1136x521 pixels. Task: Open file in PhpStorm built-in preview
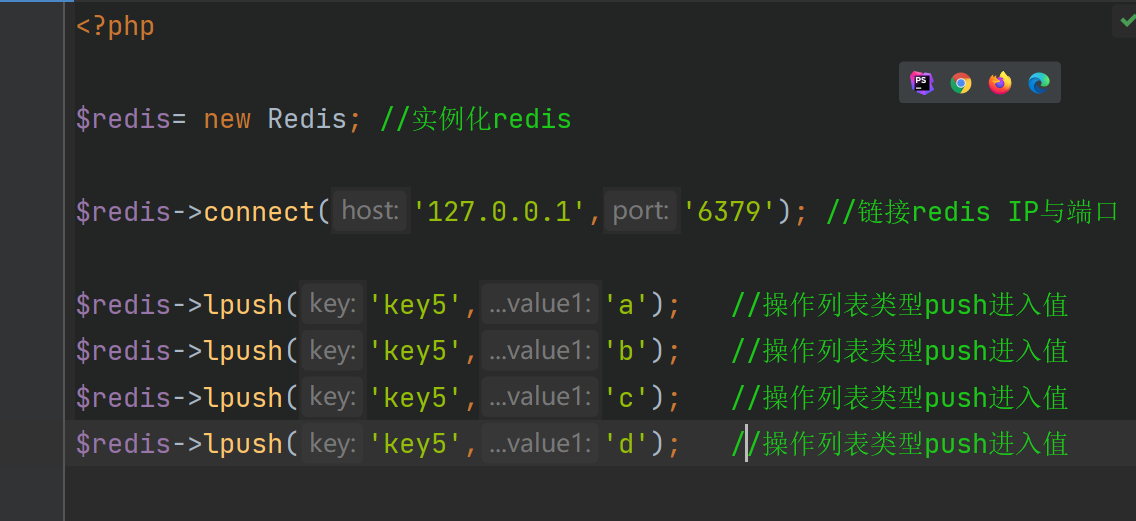click(922, 83)
